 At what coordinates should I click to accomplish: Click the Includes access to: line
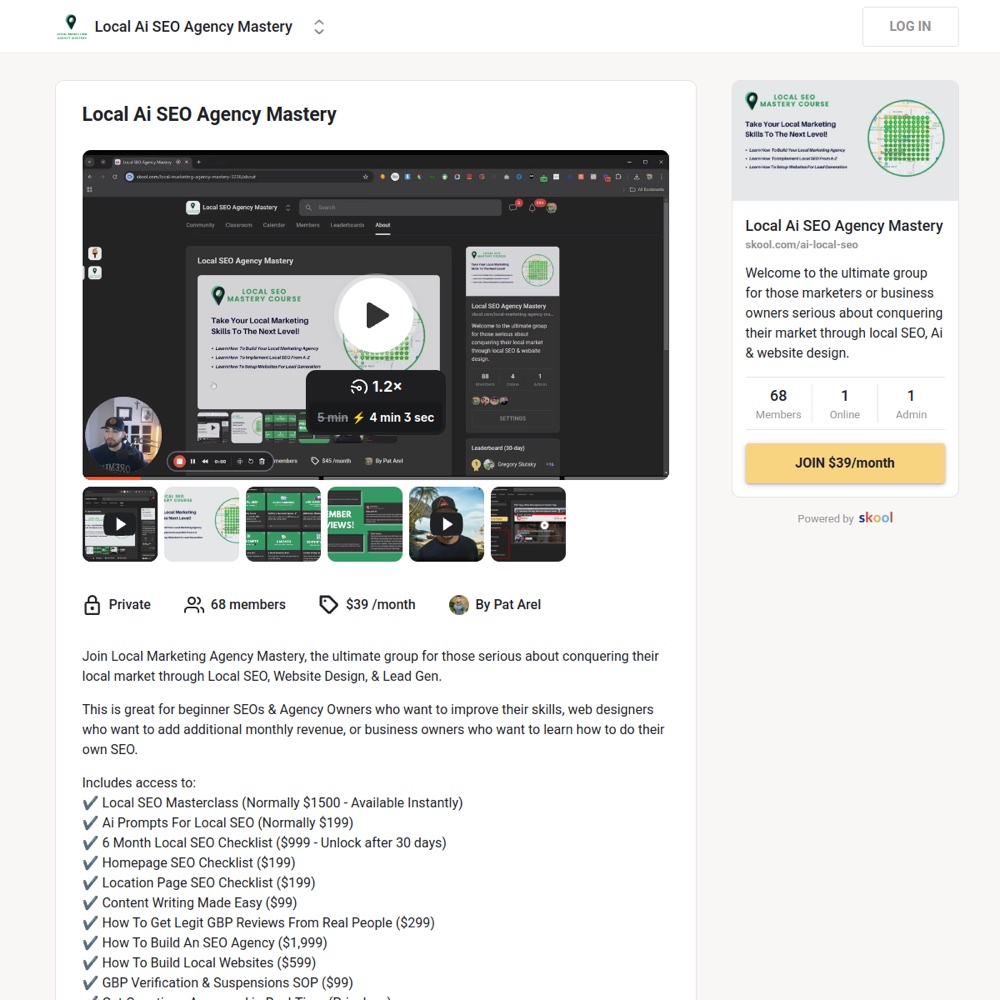pos(139,783)
